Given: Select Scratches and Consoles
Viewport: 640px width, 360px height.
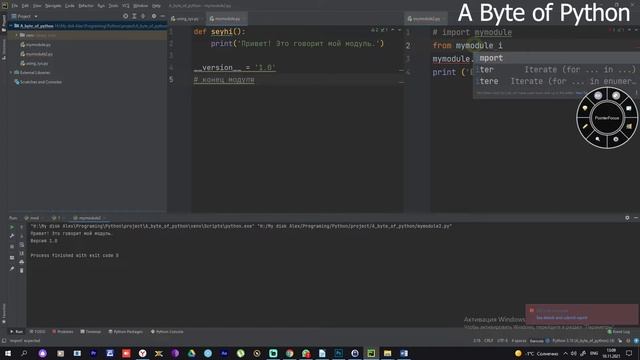Looking at the screenshot, I should point(38,82).
